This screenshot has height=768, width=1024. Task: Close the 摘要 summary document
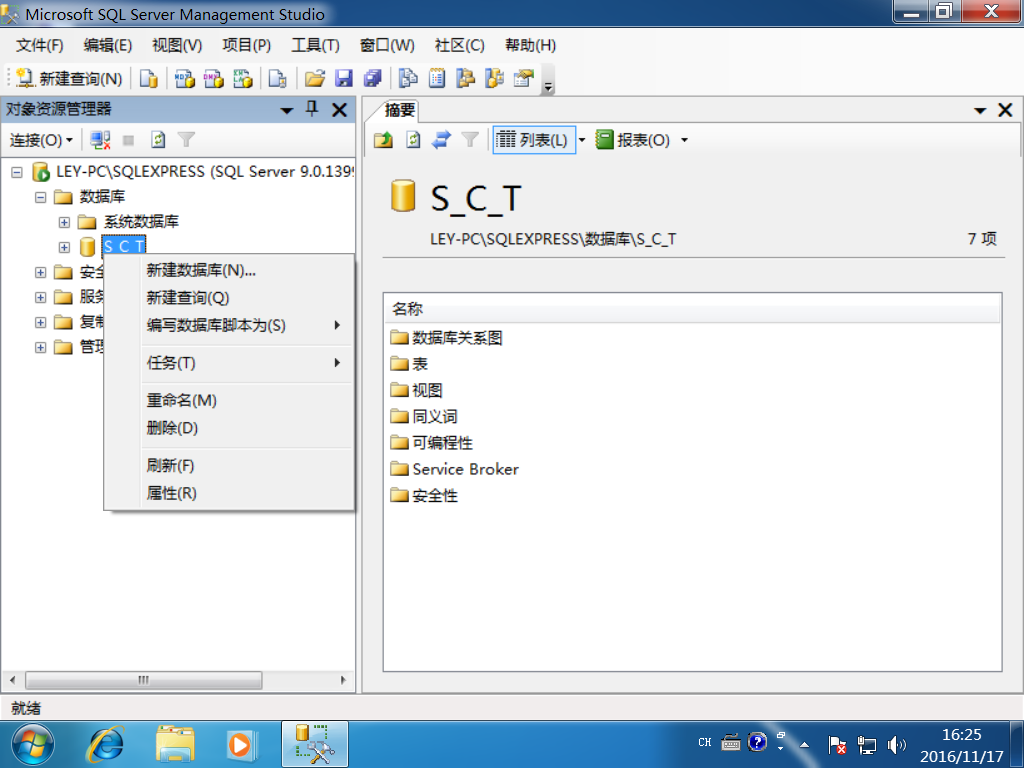pos(1006,110)
